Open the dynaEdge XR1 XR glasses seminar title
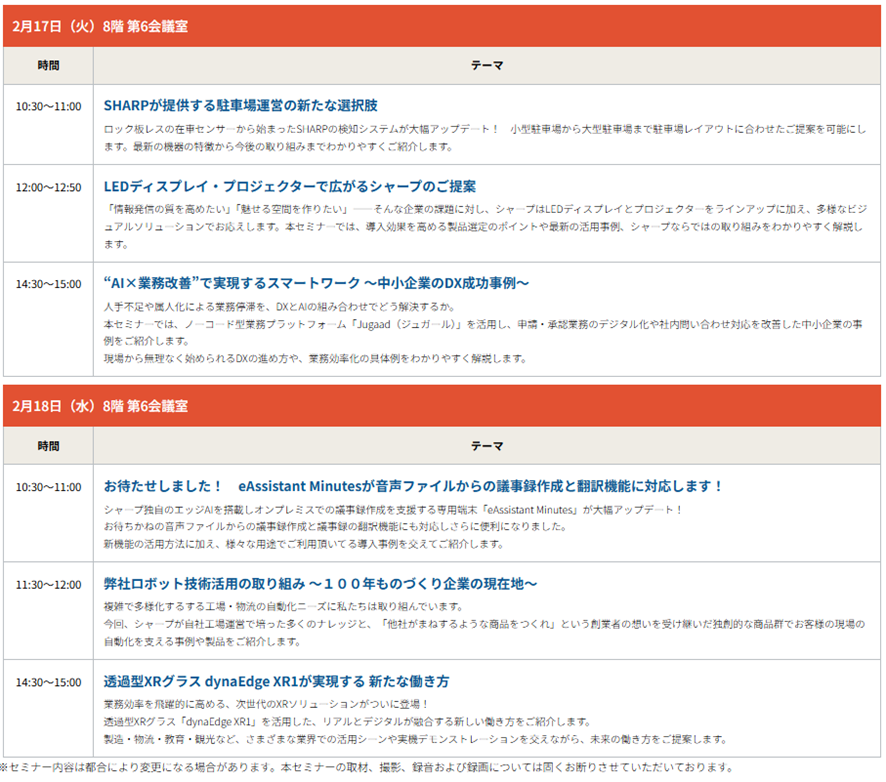Viewport: 886px width, 782px height. 276,681
